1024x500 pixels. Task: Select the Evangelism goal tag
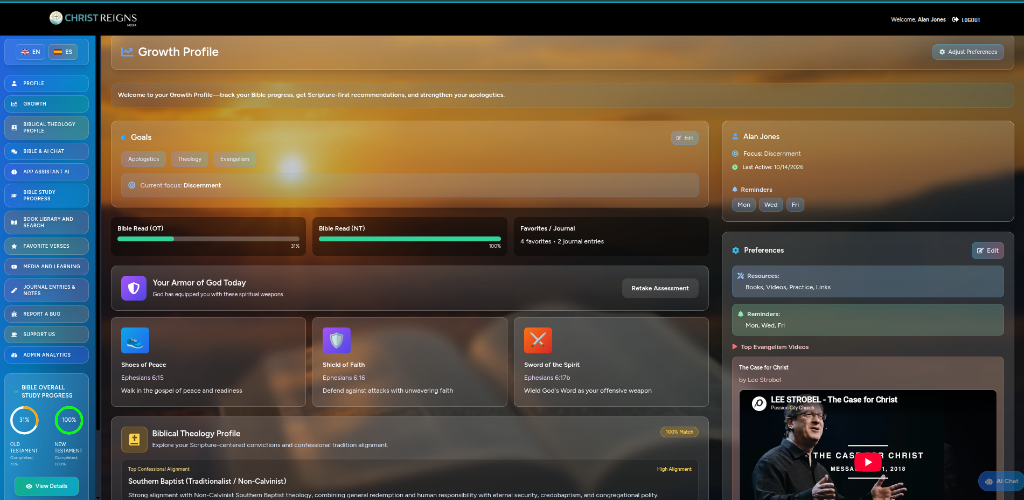[x=234, y=159]
